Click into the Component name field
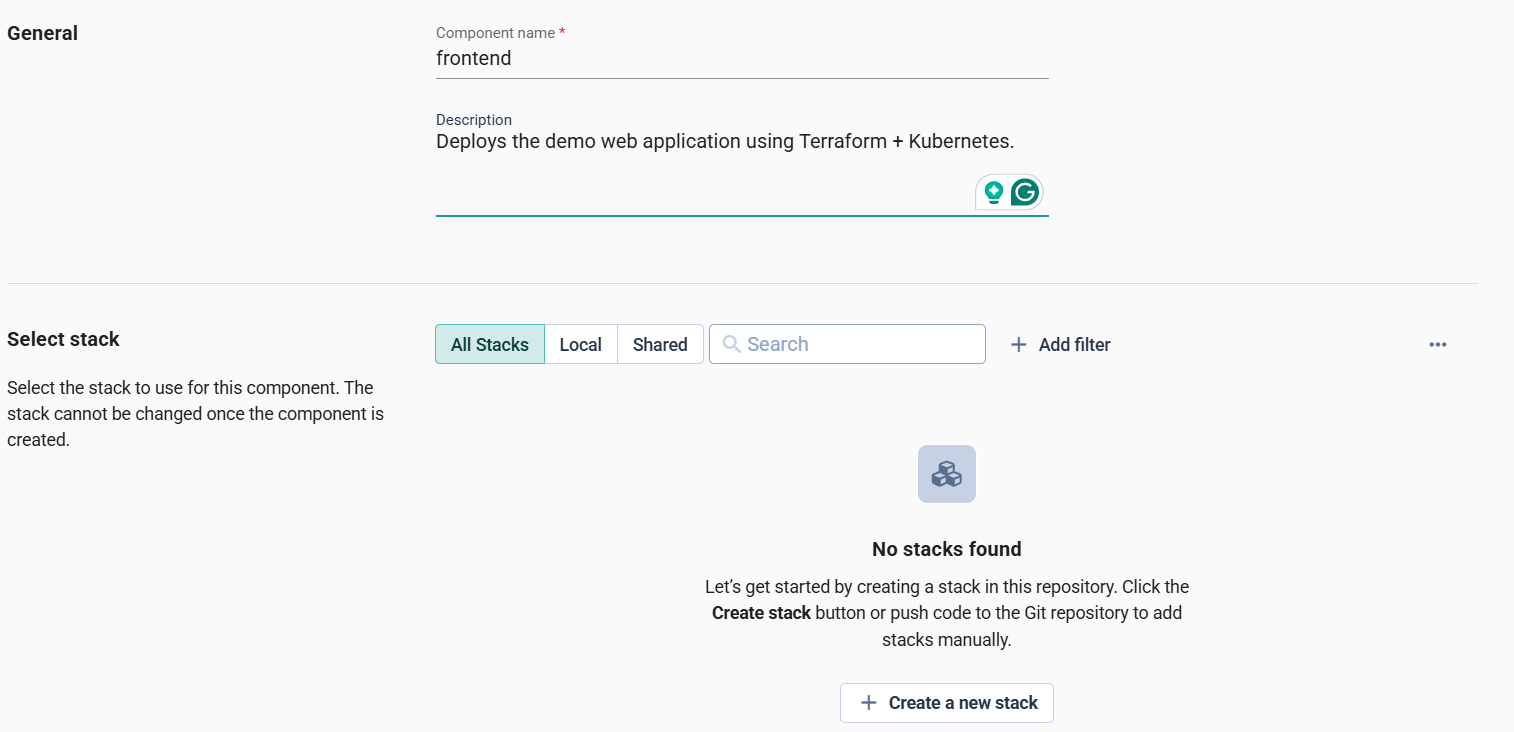This screenshot has height=732, width=1514. (x=741, y=59)
